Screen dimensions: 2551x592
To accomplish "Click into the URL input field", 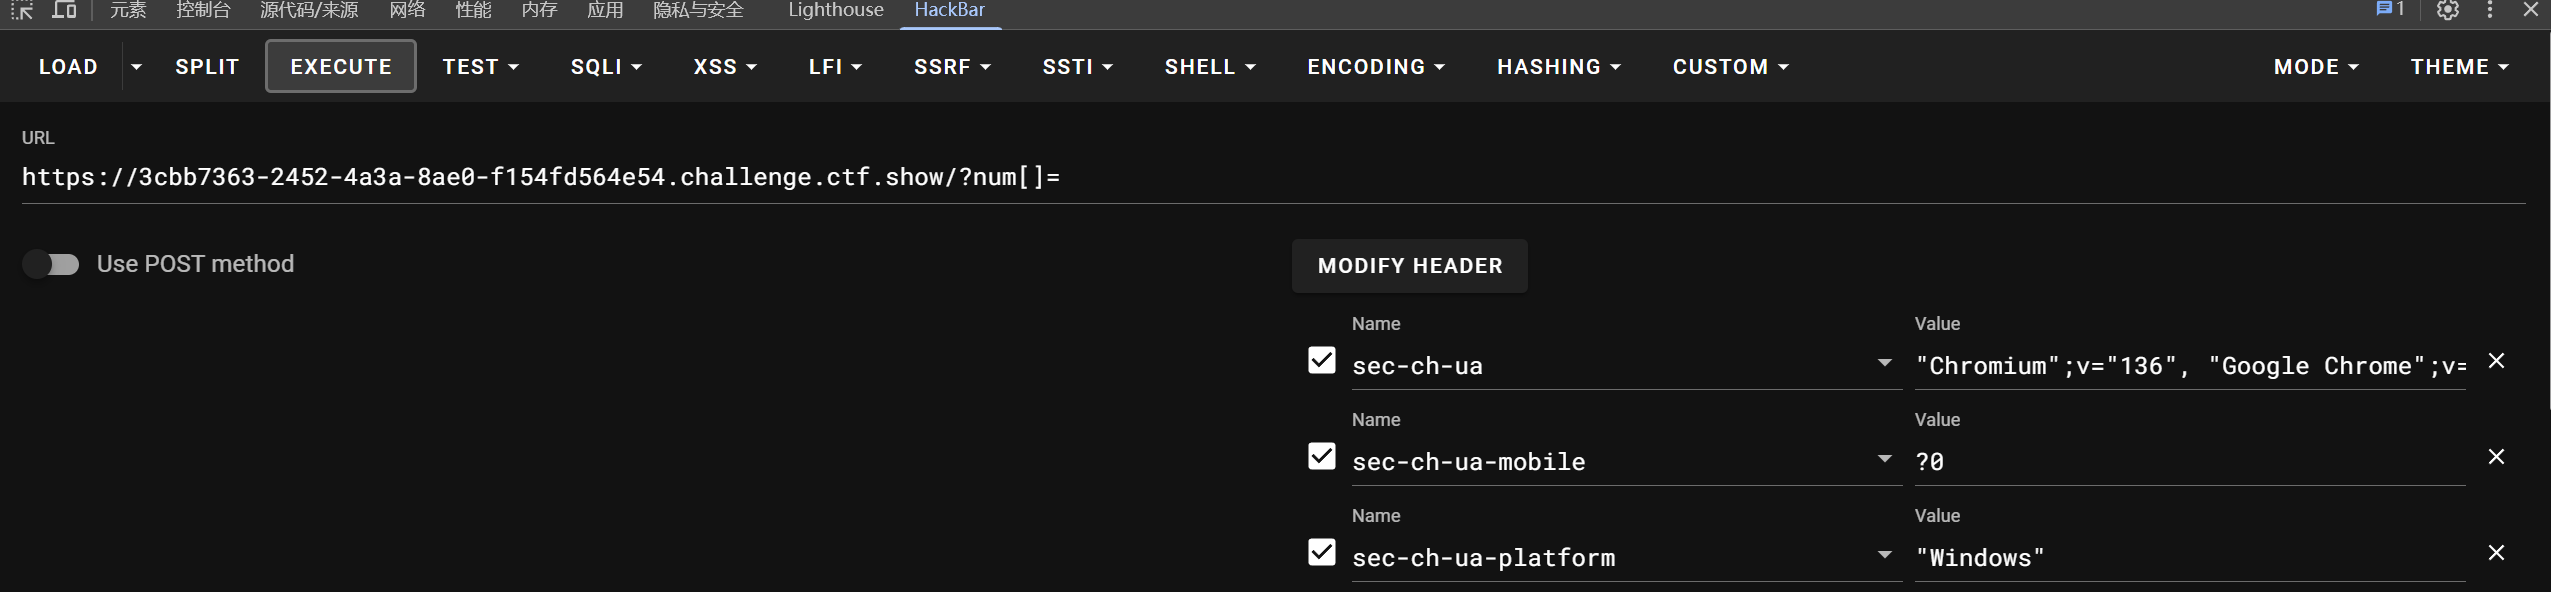I will pyautogui.click(x=1200, y=178).
